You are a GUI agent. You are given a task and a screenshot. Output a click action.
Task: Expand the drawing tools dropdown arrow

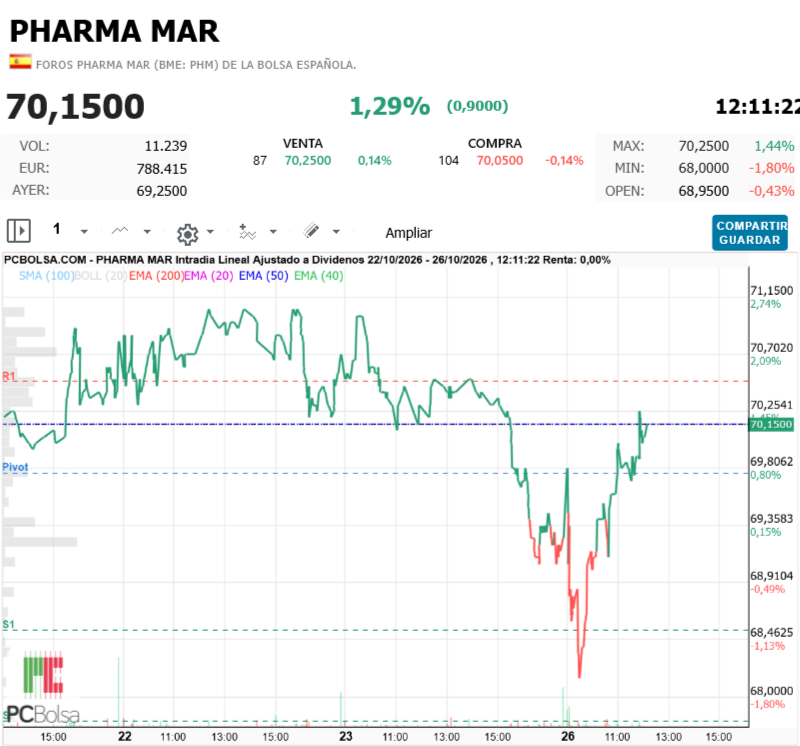tap(336, 232)
